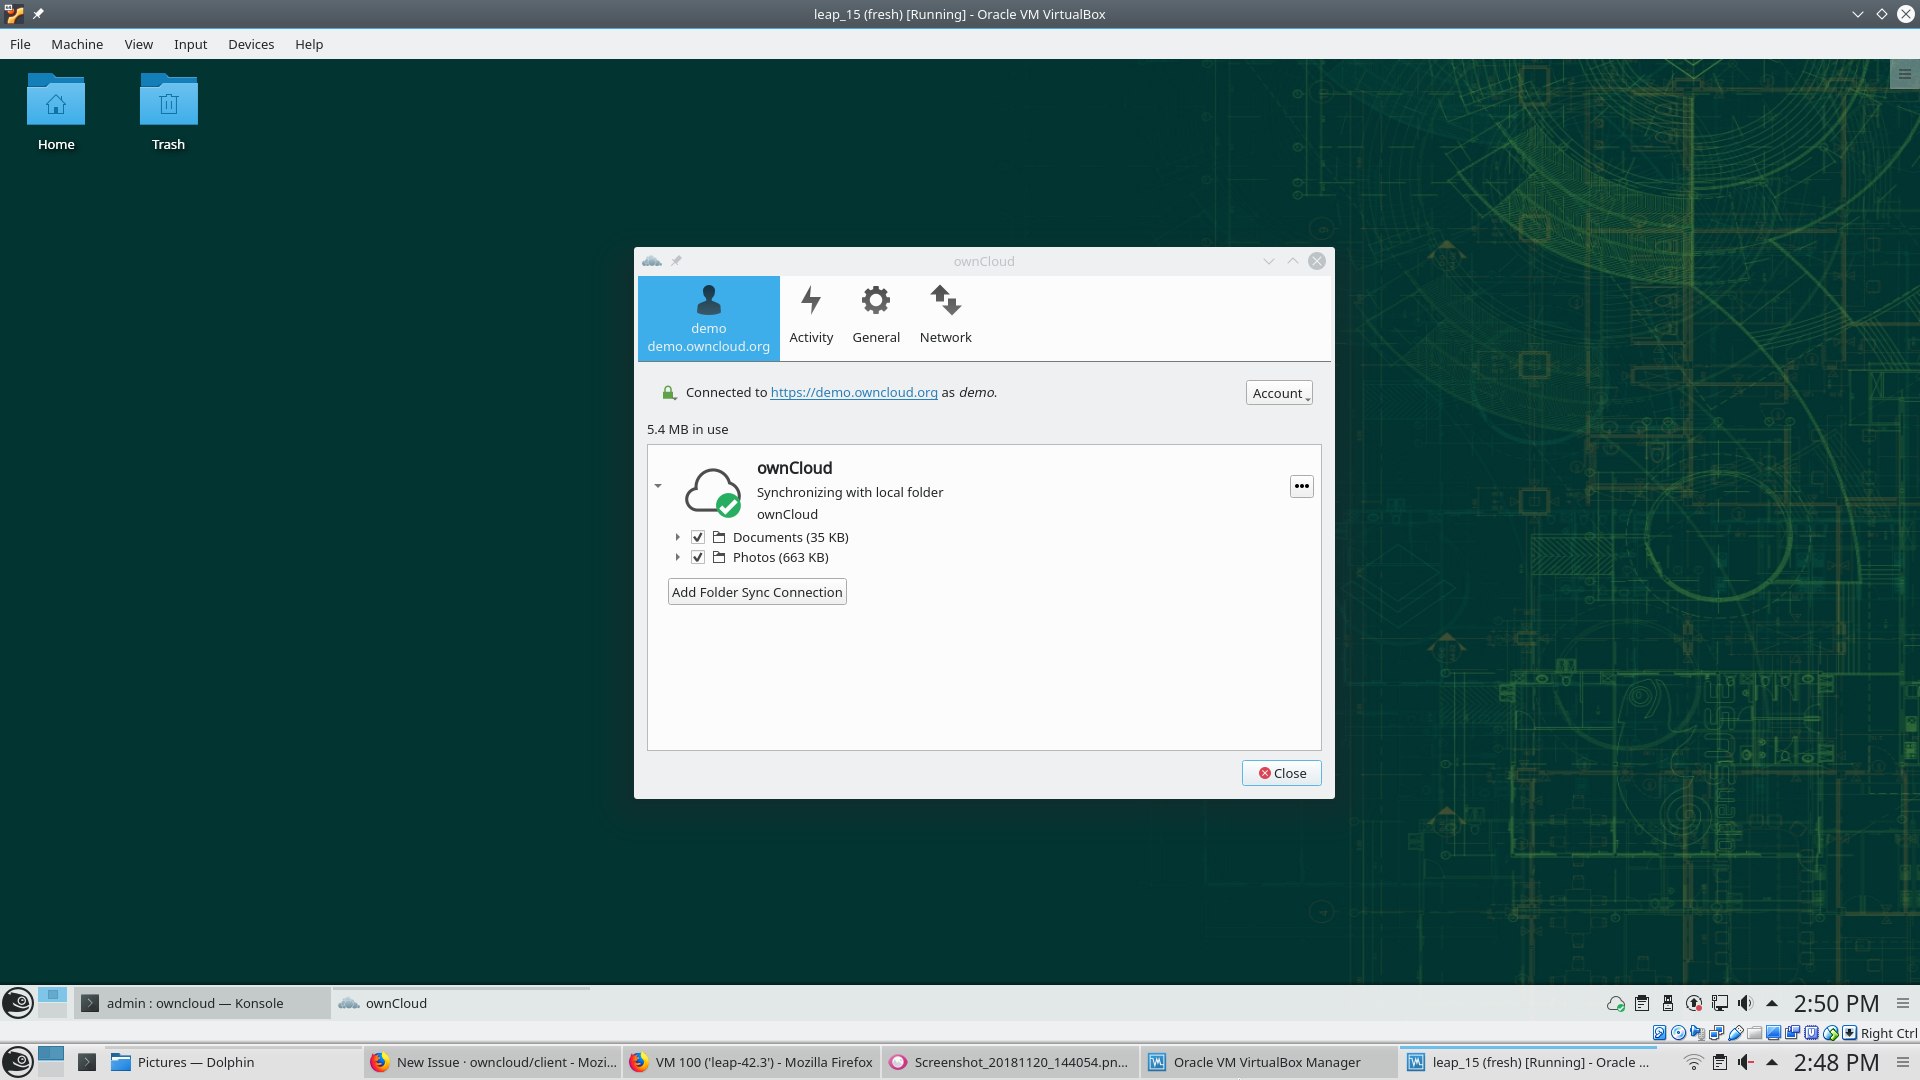Switch to ownCloud guest taskbar entry
The height and width of the screenshot is (1080, 1920).
pos(460,1003)
